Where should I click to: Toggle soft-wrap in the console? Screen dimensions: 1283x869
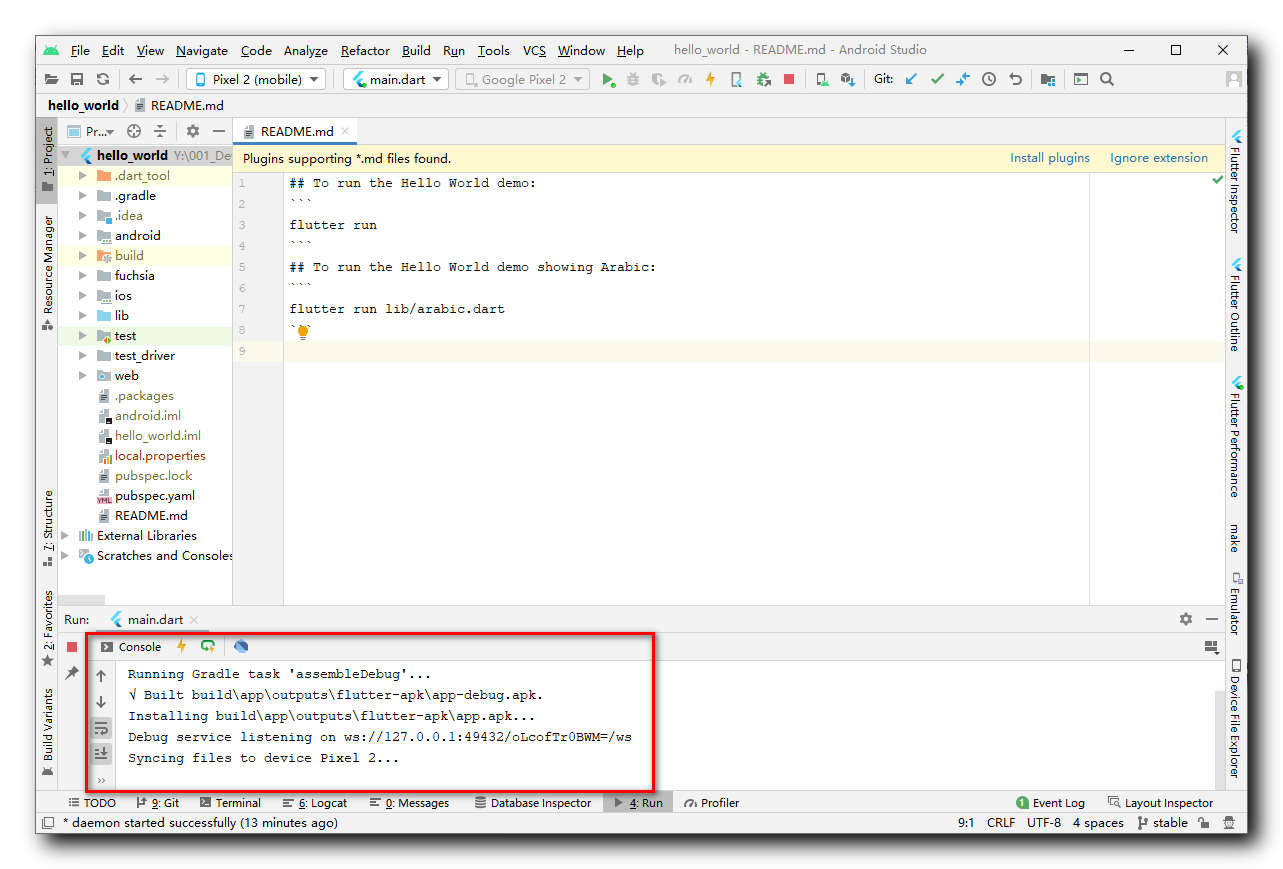(x=101, y=728)
